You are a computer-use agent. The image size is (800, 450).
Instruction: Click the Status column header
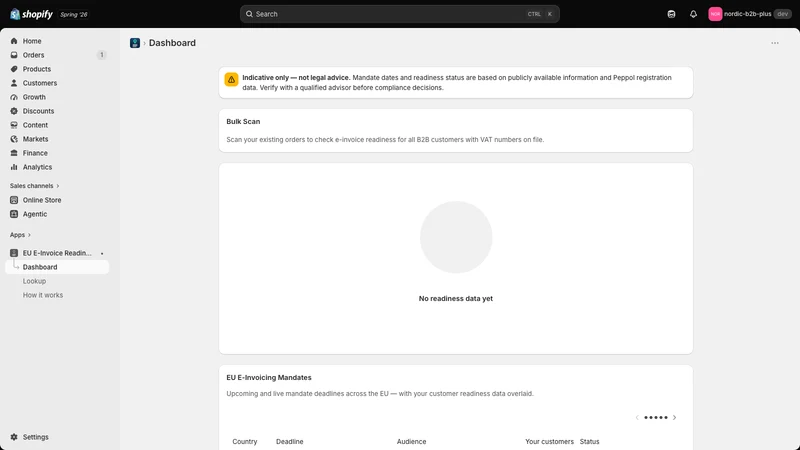coord(589,441)
